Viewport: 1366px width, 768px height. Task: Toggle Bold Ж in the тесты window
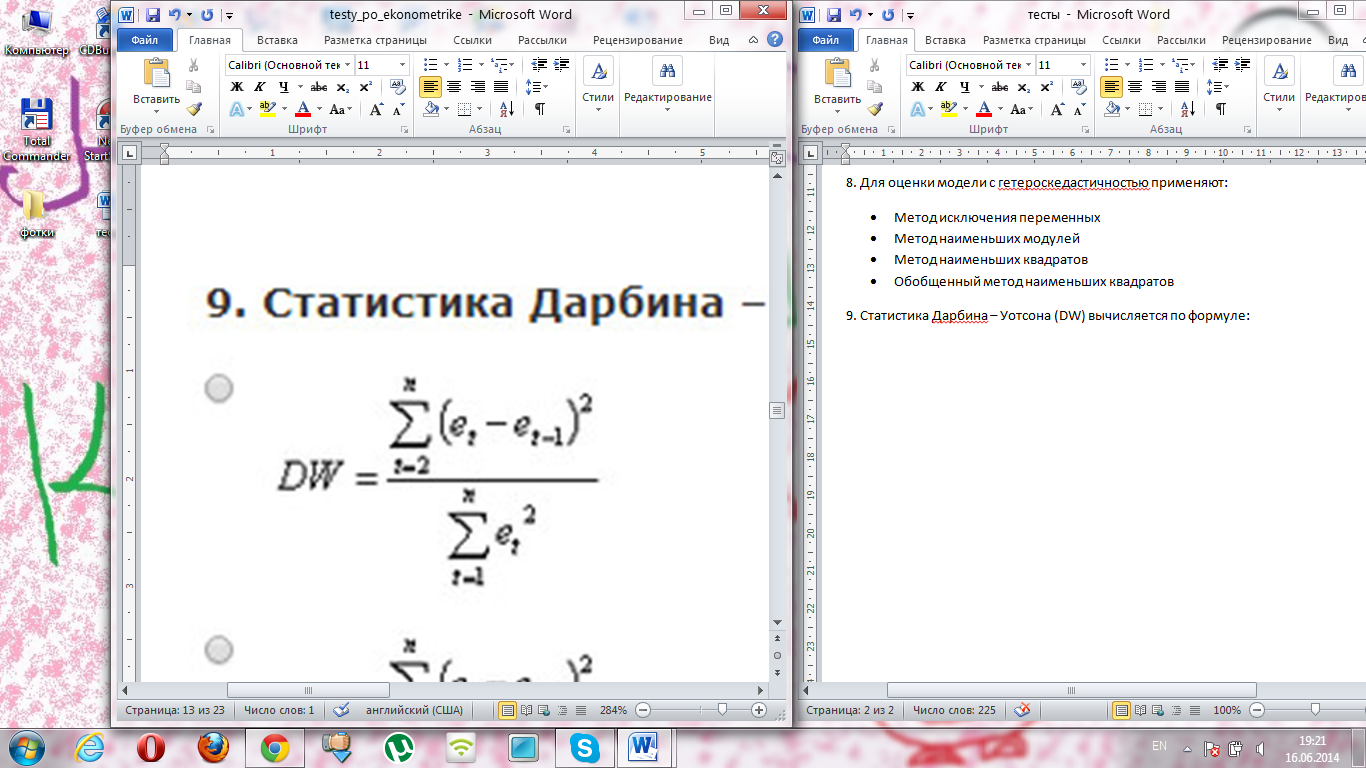tap(918, 87)
